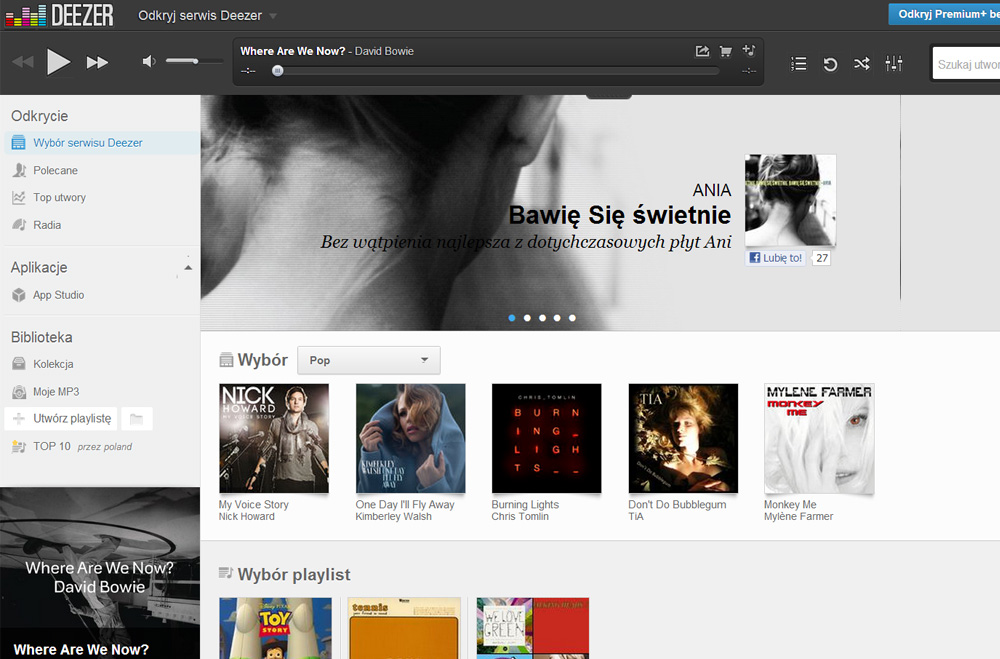Select the first banner slide dot
This screenshot has height=659, width=1000.
pos(512,318)
